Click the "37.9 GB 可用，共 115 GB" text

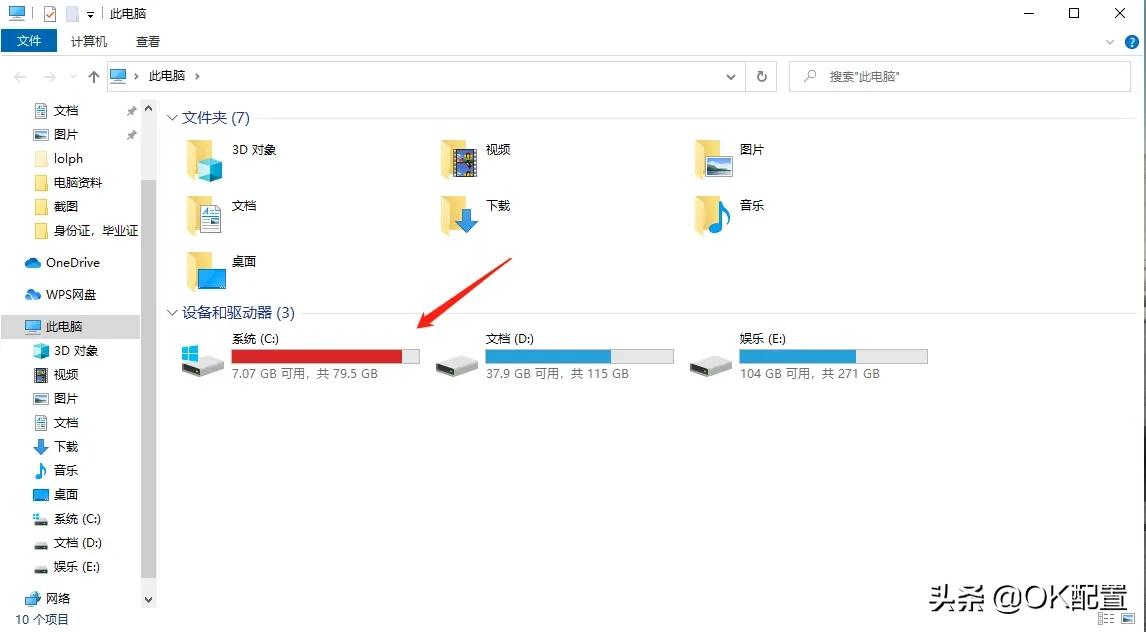click(x=558, y=373)
